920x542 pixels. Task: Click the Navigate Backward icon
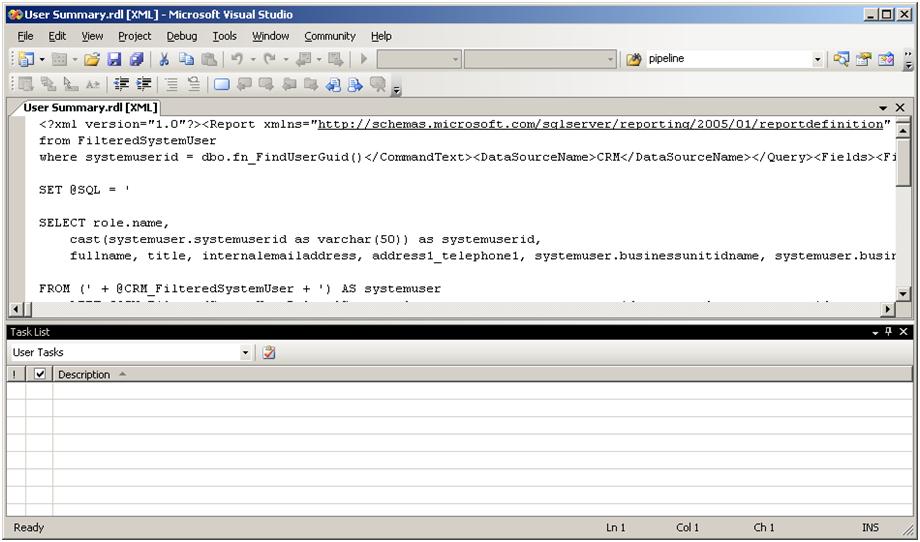[303, 59]
